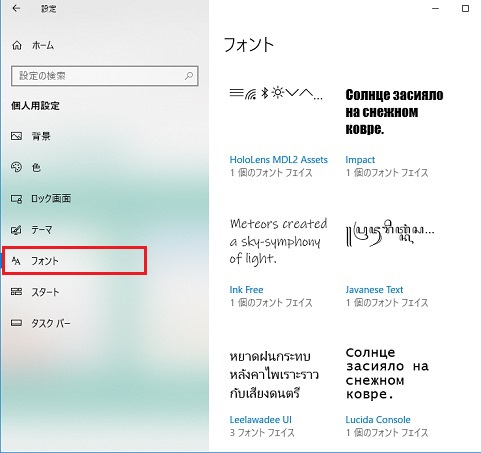Open the Ink Free font details
The height and width of the screenshot is (453, 481).
click(x=246, y=290)
